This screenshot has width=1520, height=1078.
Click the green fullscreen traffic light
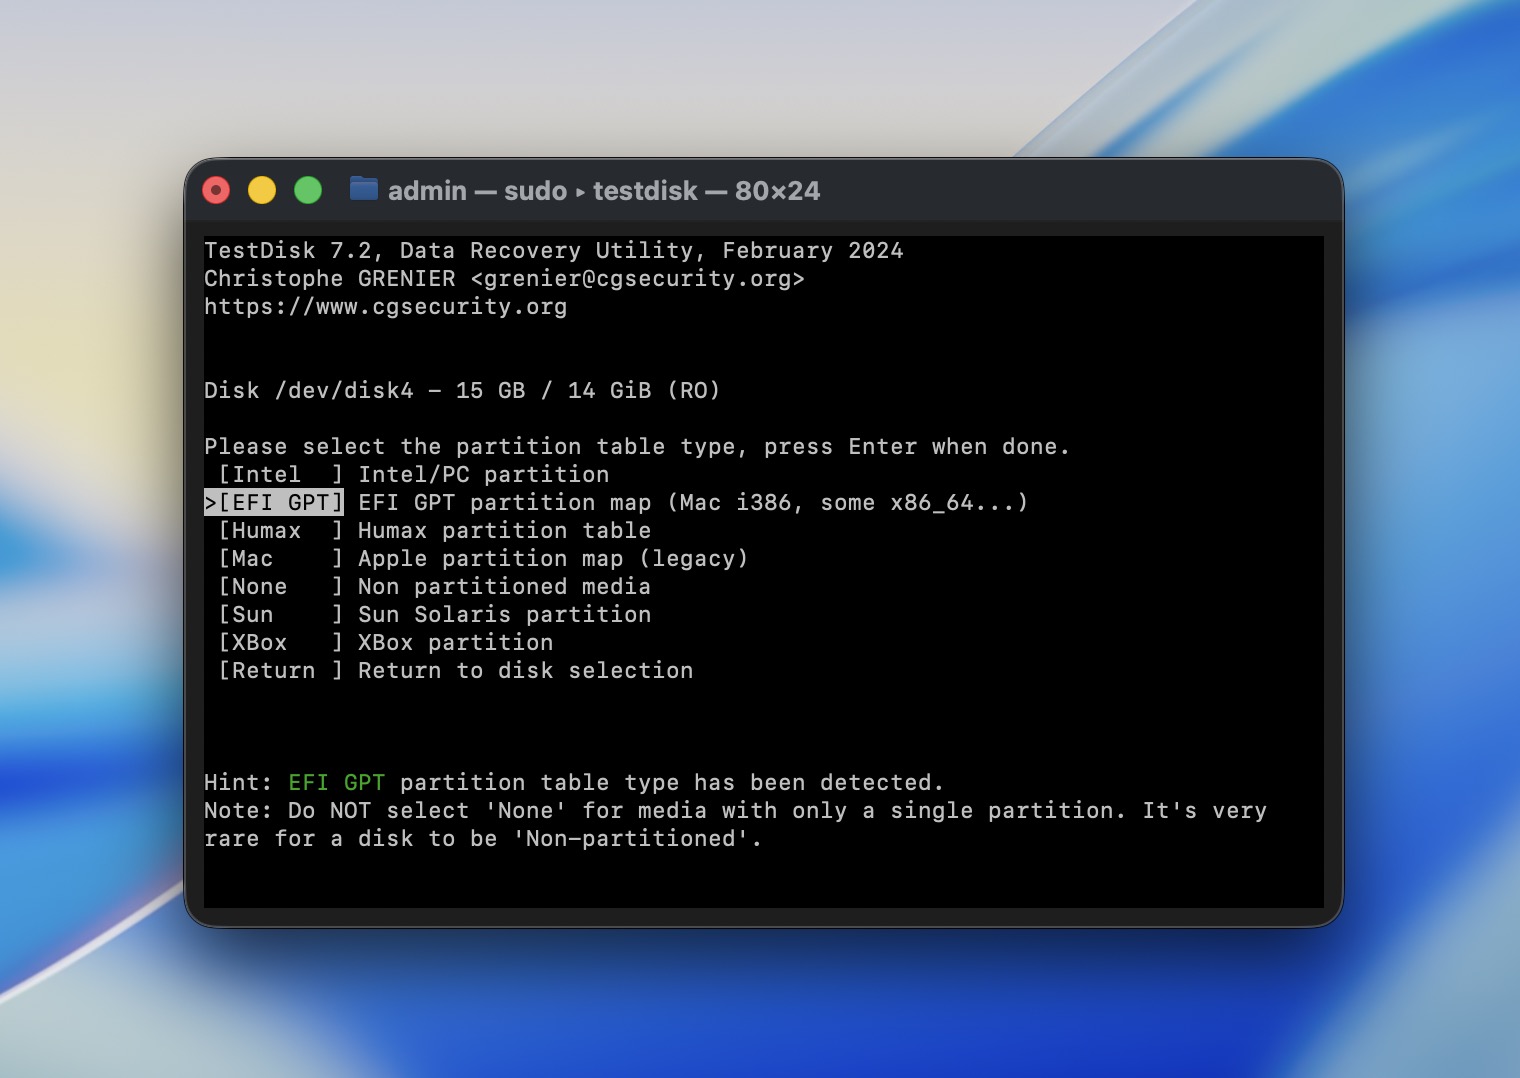[x=306, y=190]
